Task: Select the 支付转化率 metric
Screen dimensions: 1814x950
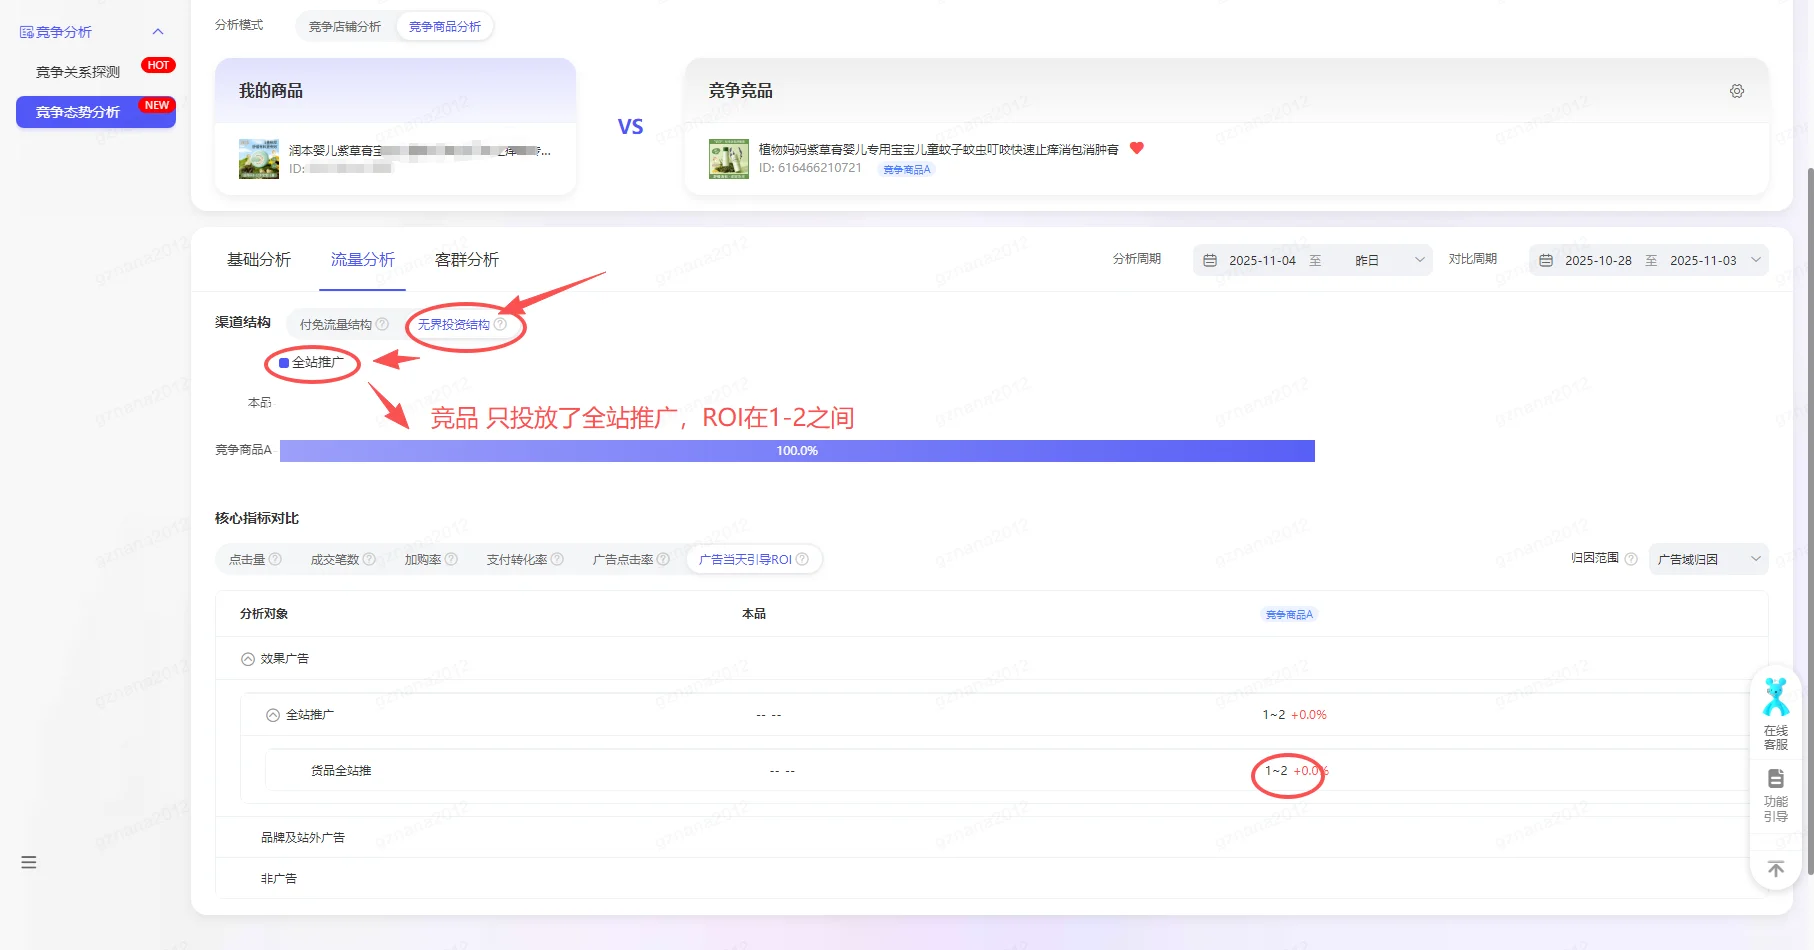Action: tap(517, 559)
